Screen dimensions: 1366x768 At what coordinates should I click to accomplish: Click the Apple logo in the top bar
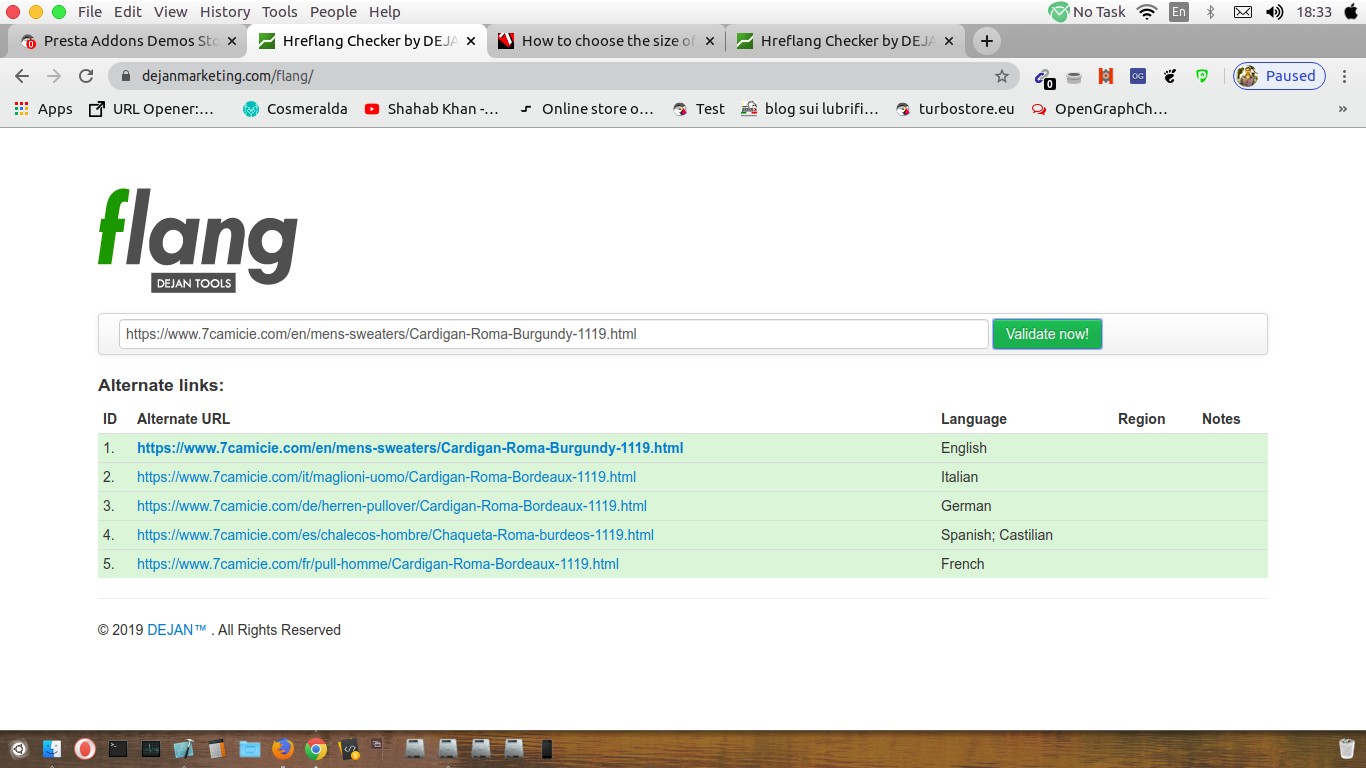coord(1351,11)
